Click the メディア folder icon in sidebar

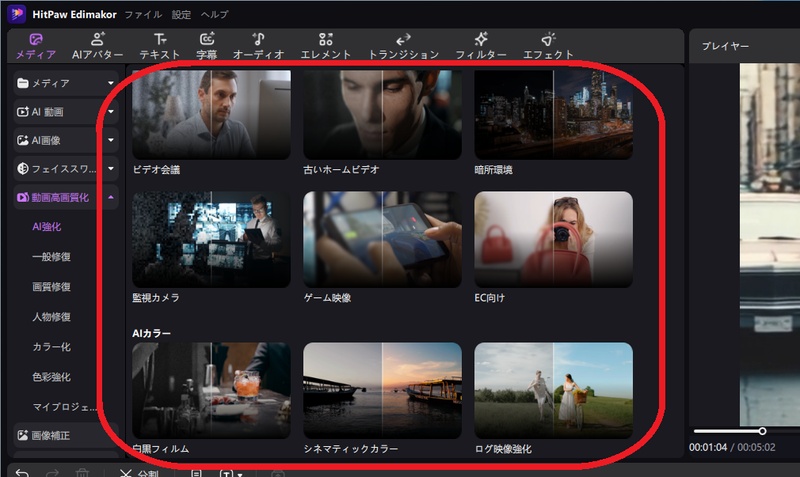tap(22, 83)
